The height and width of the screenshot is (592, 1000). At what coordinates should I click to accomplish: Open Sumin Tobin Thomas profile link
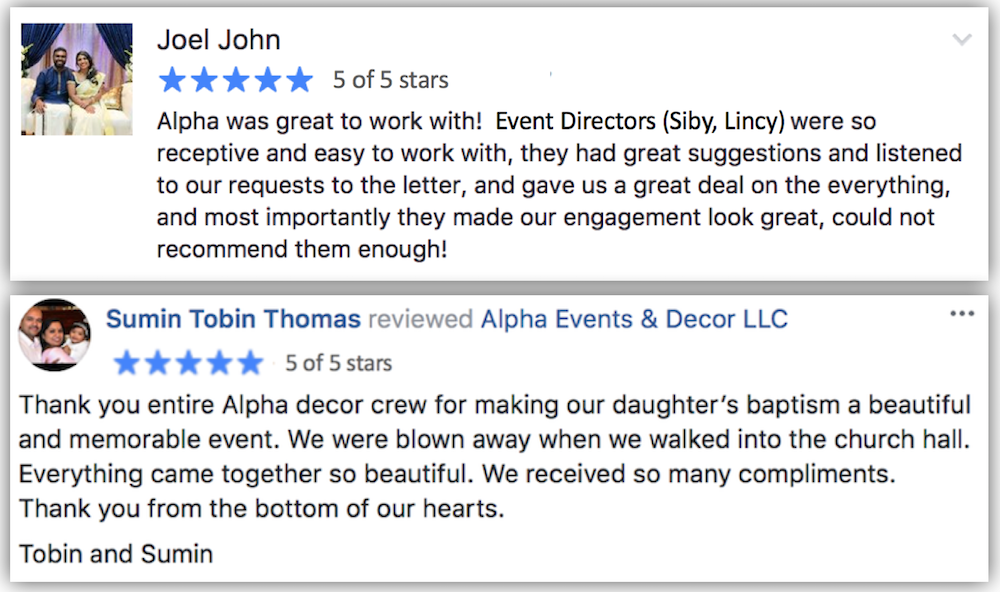[x=233, y=318]
